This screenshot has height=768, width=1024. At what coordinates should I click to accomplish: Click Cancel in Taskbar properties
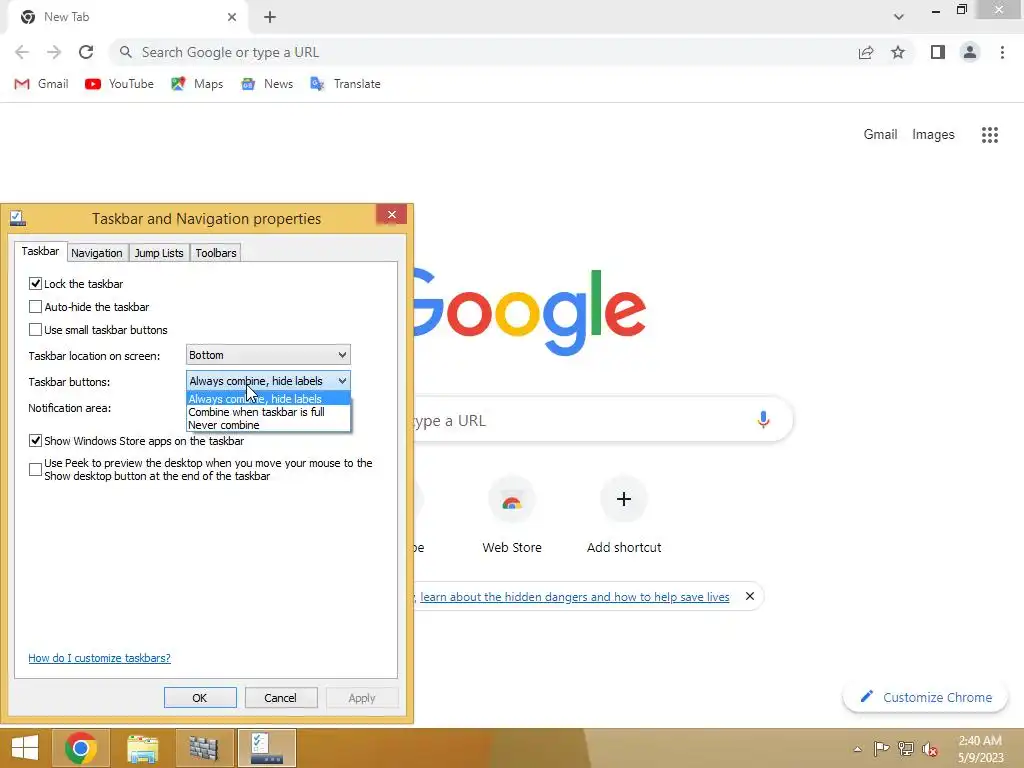[x=281, y=697]
